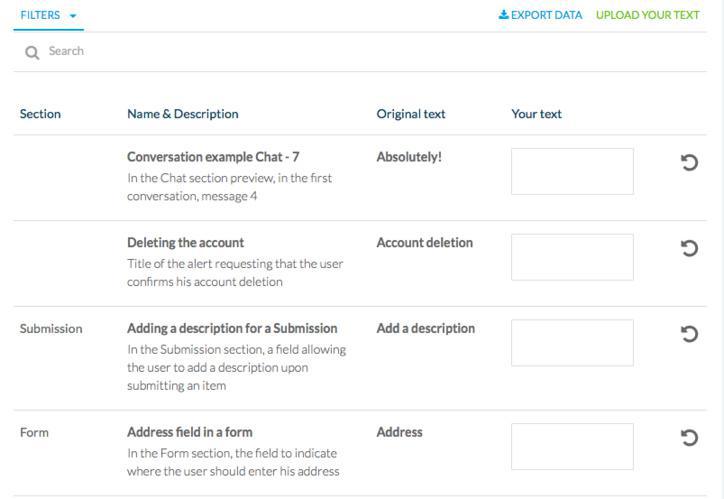Click the text box for Absolutely!
Viewport: 724px width, 499px height.
point(572,171)
